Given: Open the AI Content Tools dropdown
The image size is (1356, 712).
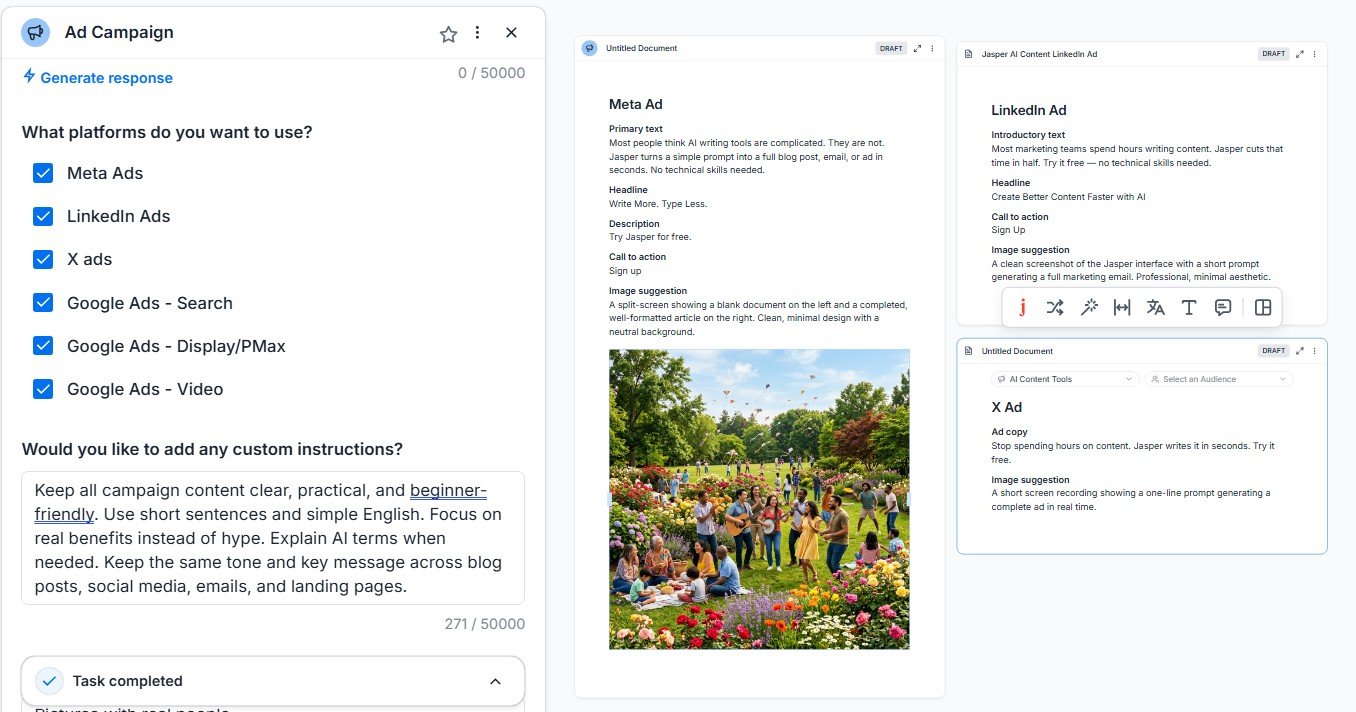Looking at the screenshot, I should 1066,379.
